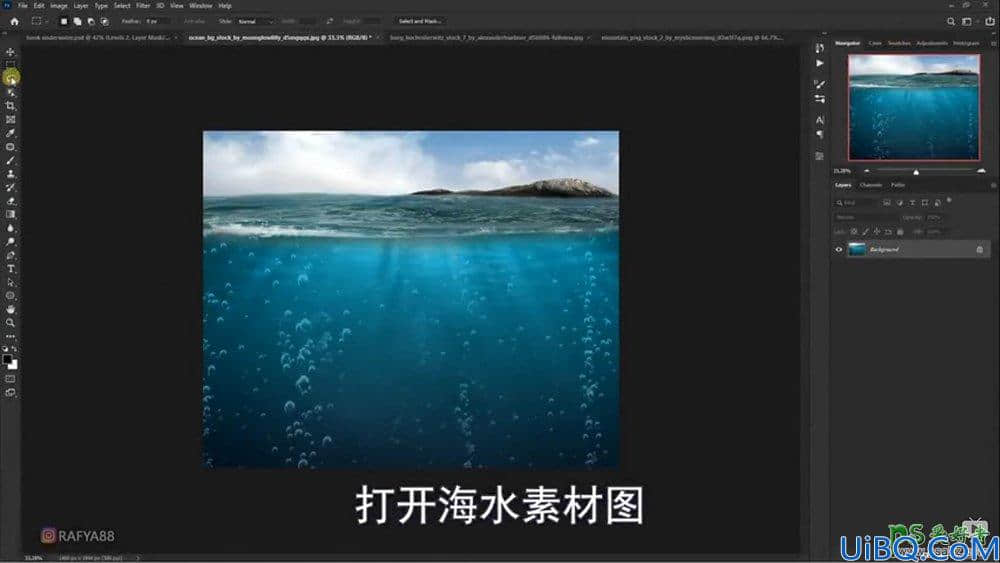
Task: Open the History panel icon in dock
Action: (x=820, y=48)
